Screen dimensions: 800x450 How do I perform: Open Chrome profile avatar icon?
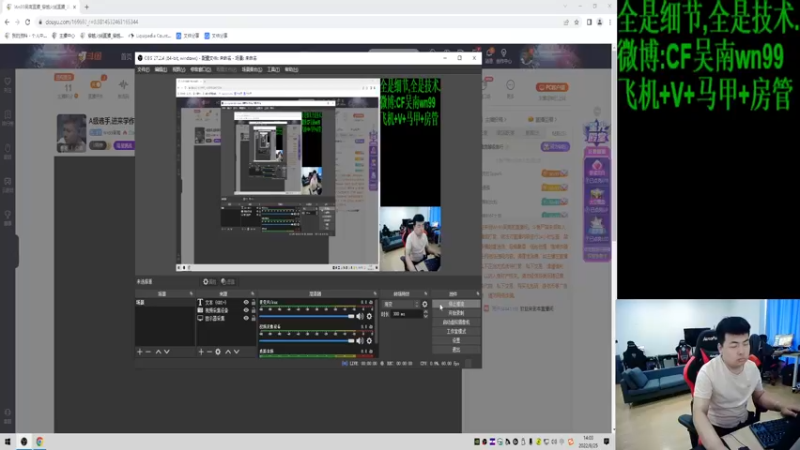[x=599, y=22]
